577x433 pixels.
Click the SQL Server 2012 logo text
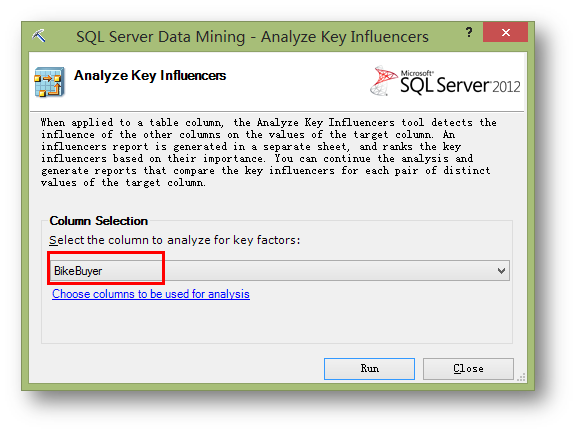[x=460, y=82]
